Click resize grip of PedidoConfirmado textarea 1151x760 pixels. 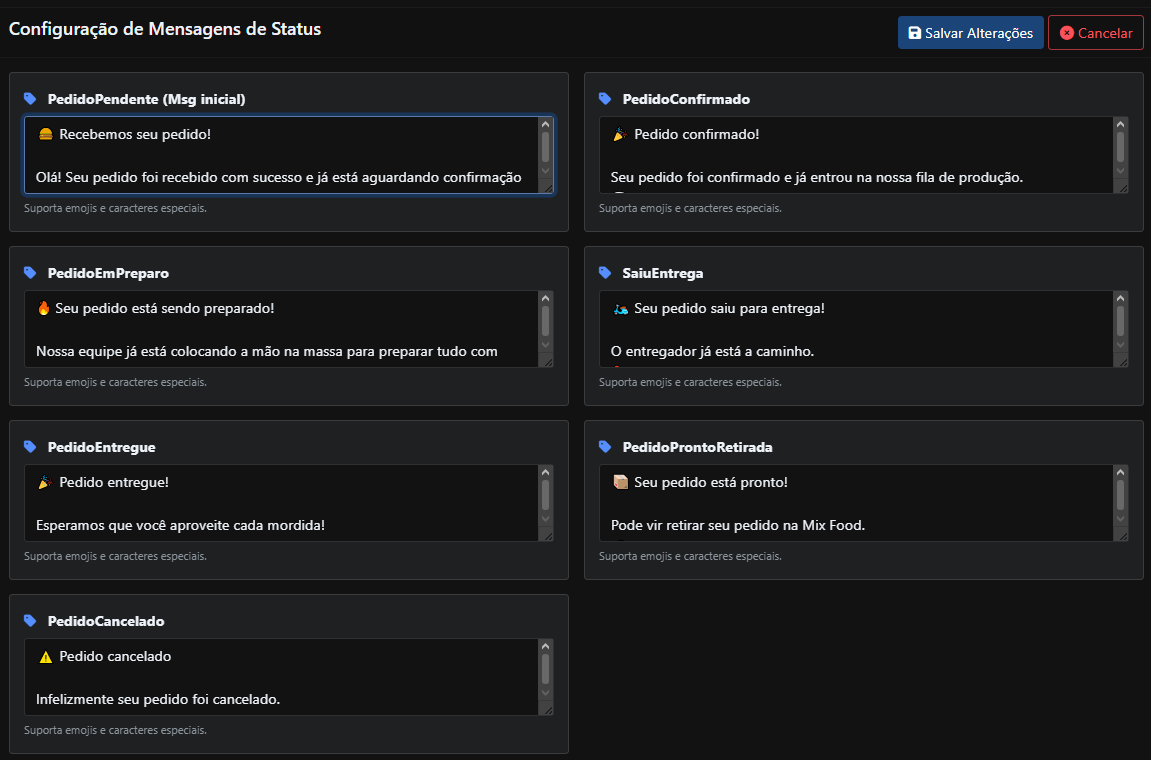tap(1121, 187)
